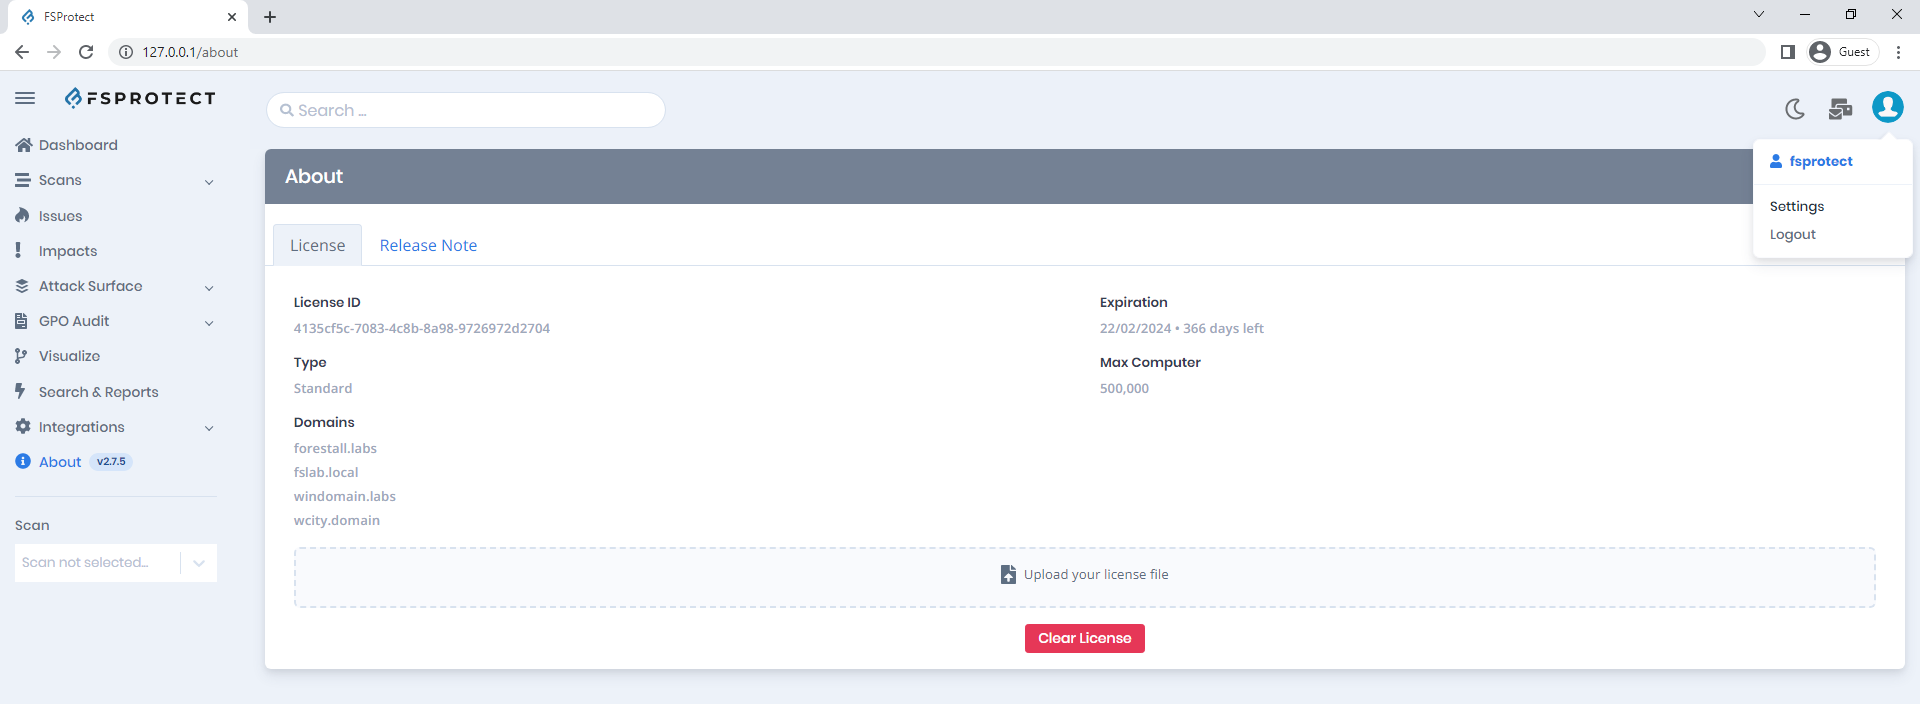Image resolution: width=1920 pixels, height=704 pixels.
Task: Choose Logout from user menu
Action: 1792,235
